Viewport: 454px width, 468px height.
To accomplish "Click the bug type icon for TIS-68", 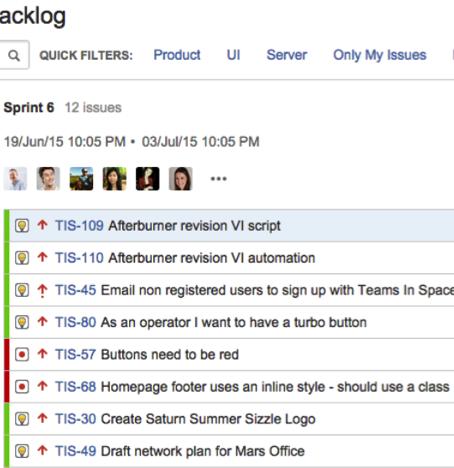I will 22,387.
